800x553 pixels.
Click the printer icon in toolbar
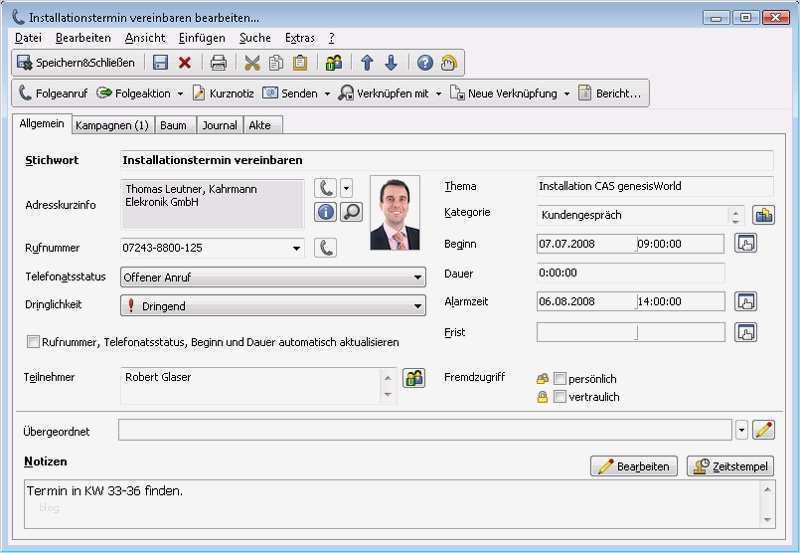[x=218, y=63]
